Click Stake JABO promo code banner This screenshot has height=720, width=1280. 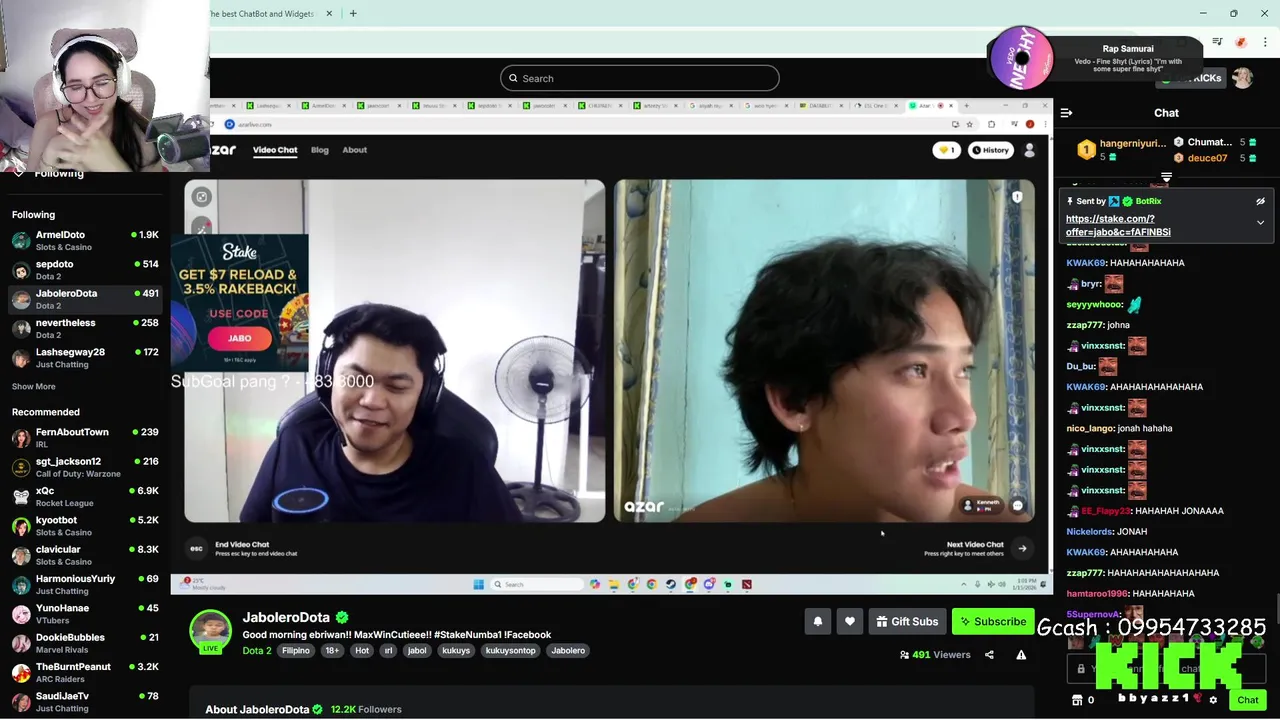click(x=239, y=304)
